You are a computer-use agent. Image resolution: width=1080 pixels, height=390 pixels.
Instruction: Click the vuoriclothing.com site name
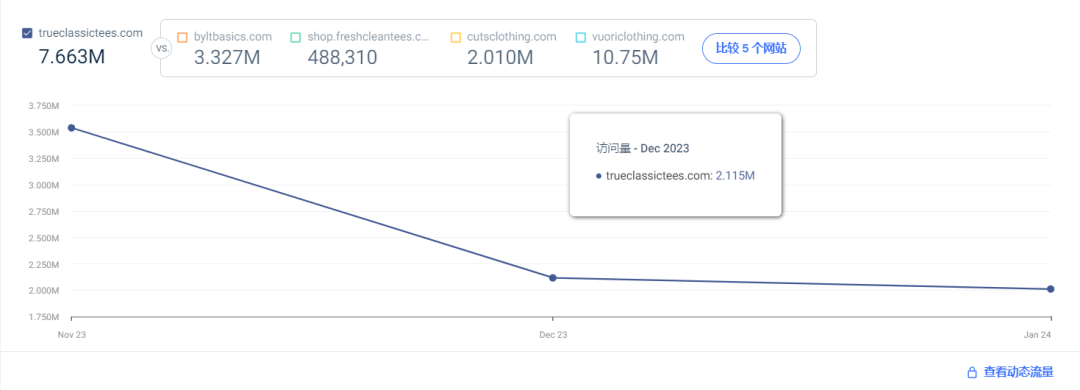click(x=638, y=37)
